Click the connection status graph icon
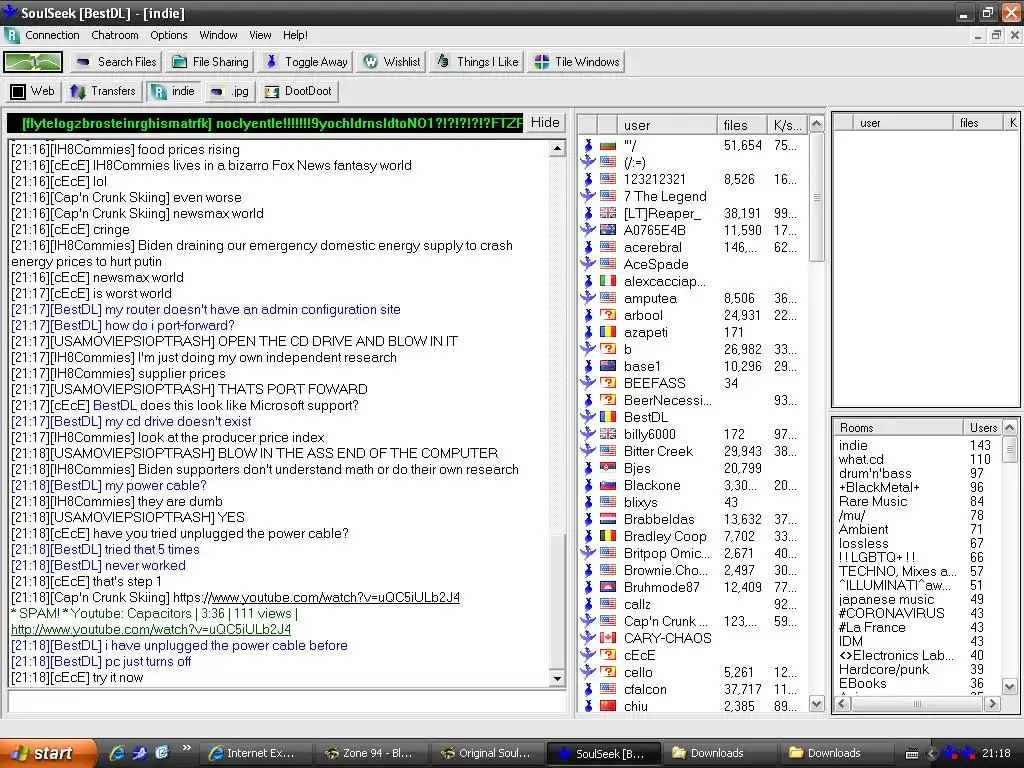 pyautogui.click(x=33, y=62)
